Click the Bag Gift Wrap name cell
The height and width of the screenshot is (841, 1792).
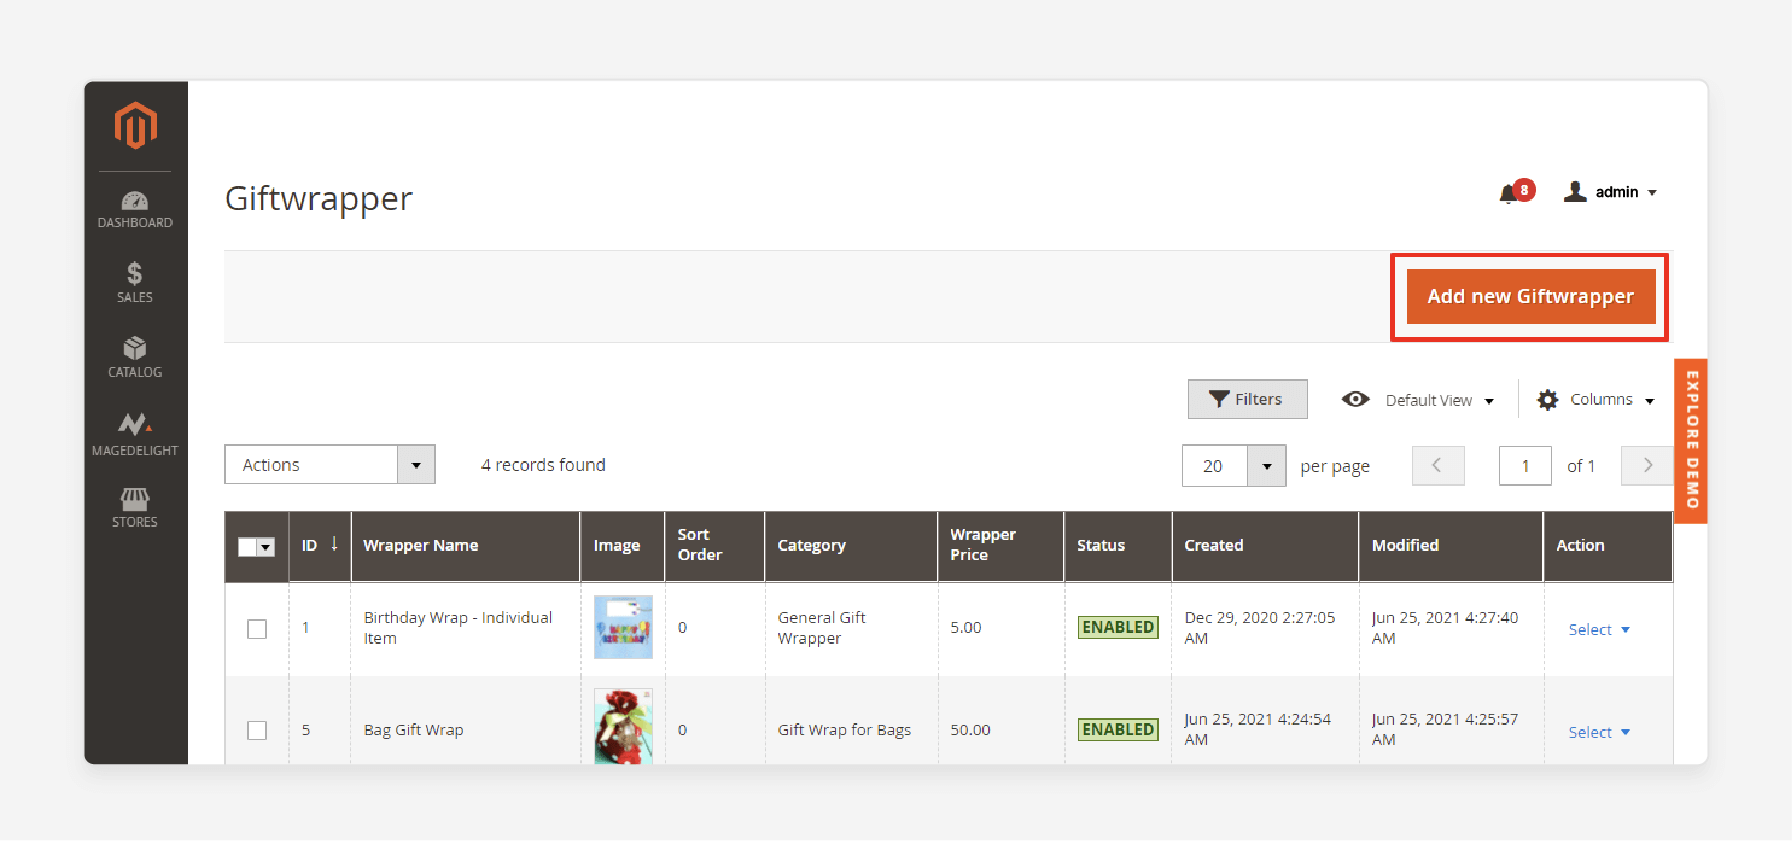pyautogui.click(x=414, y=730)
